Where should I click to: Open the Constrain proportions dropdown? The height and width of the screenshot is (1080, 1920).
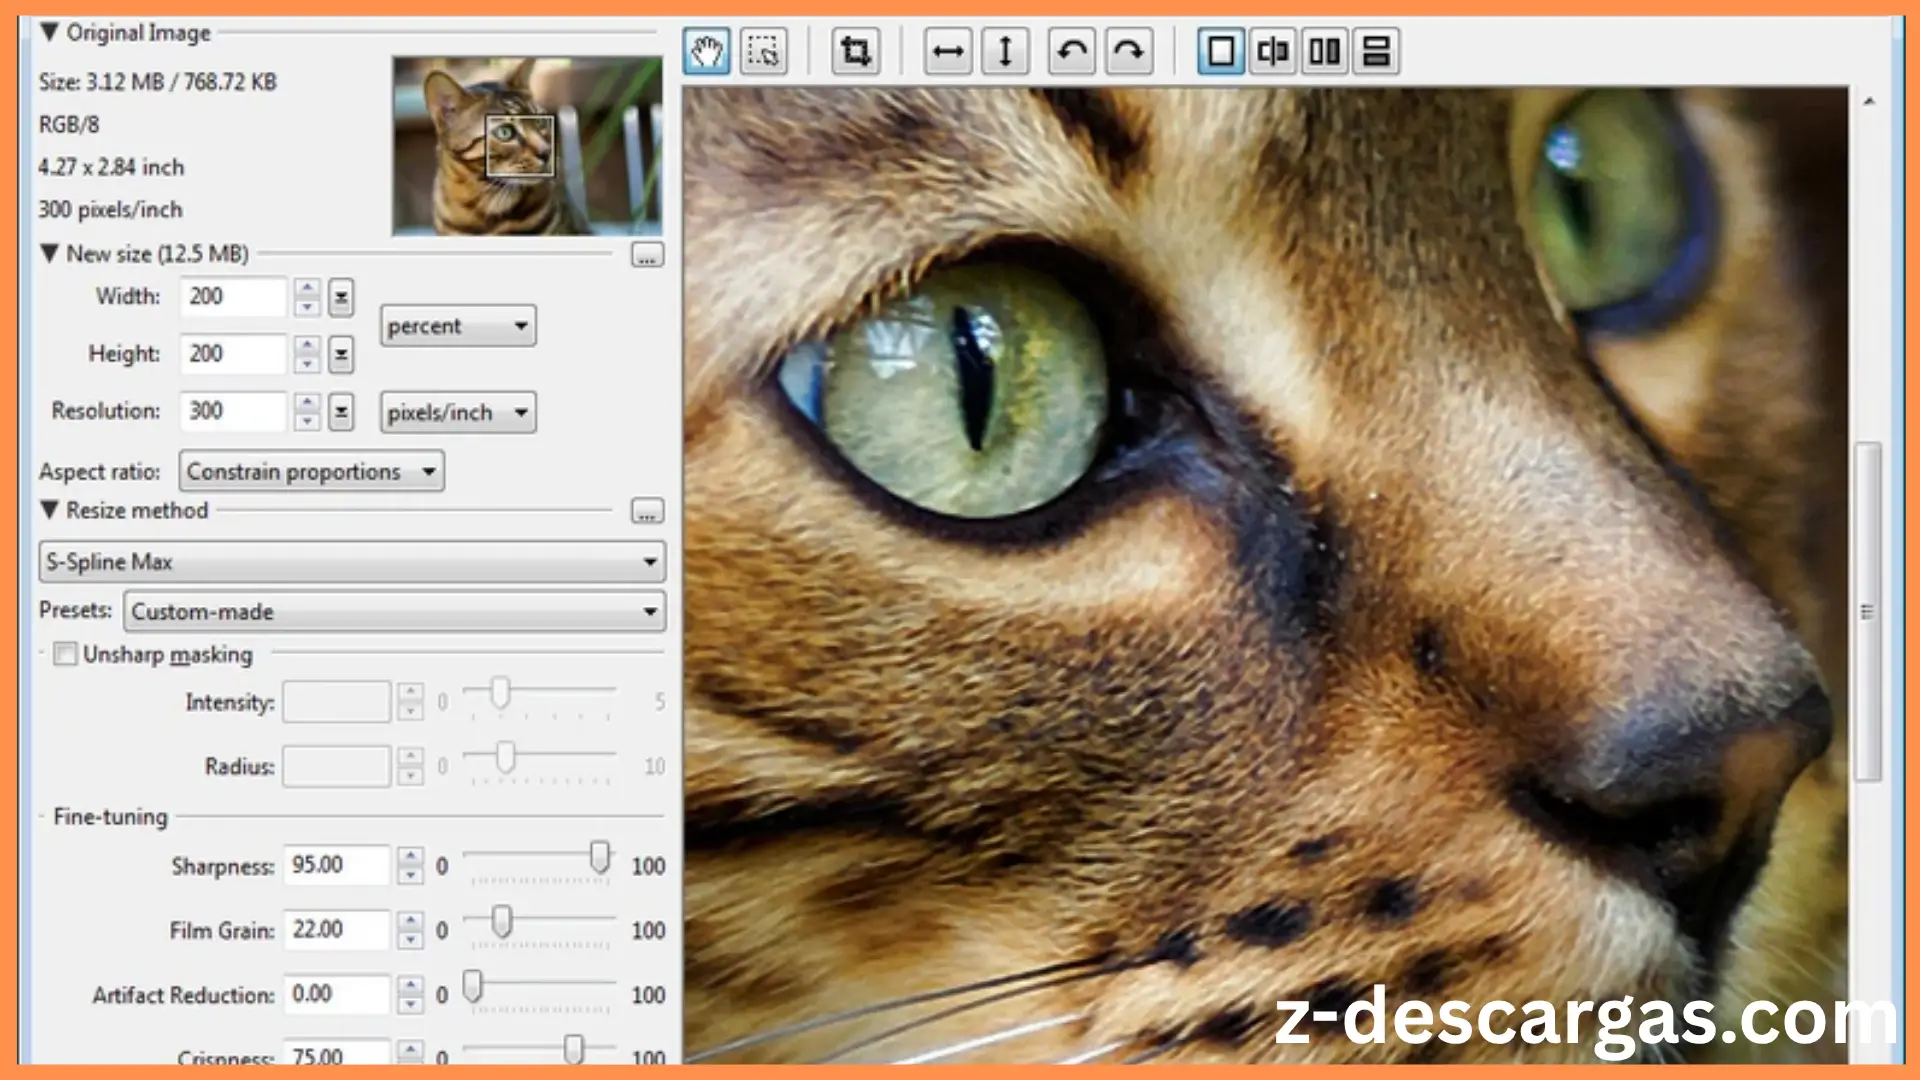click(312, 471)
